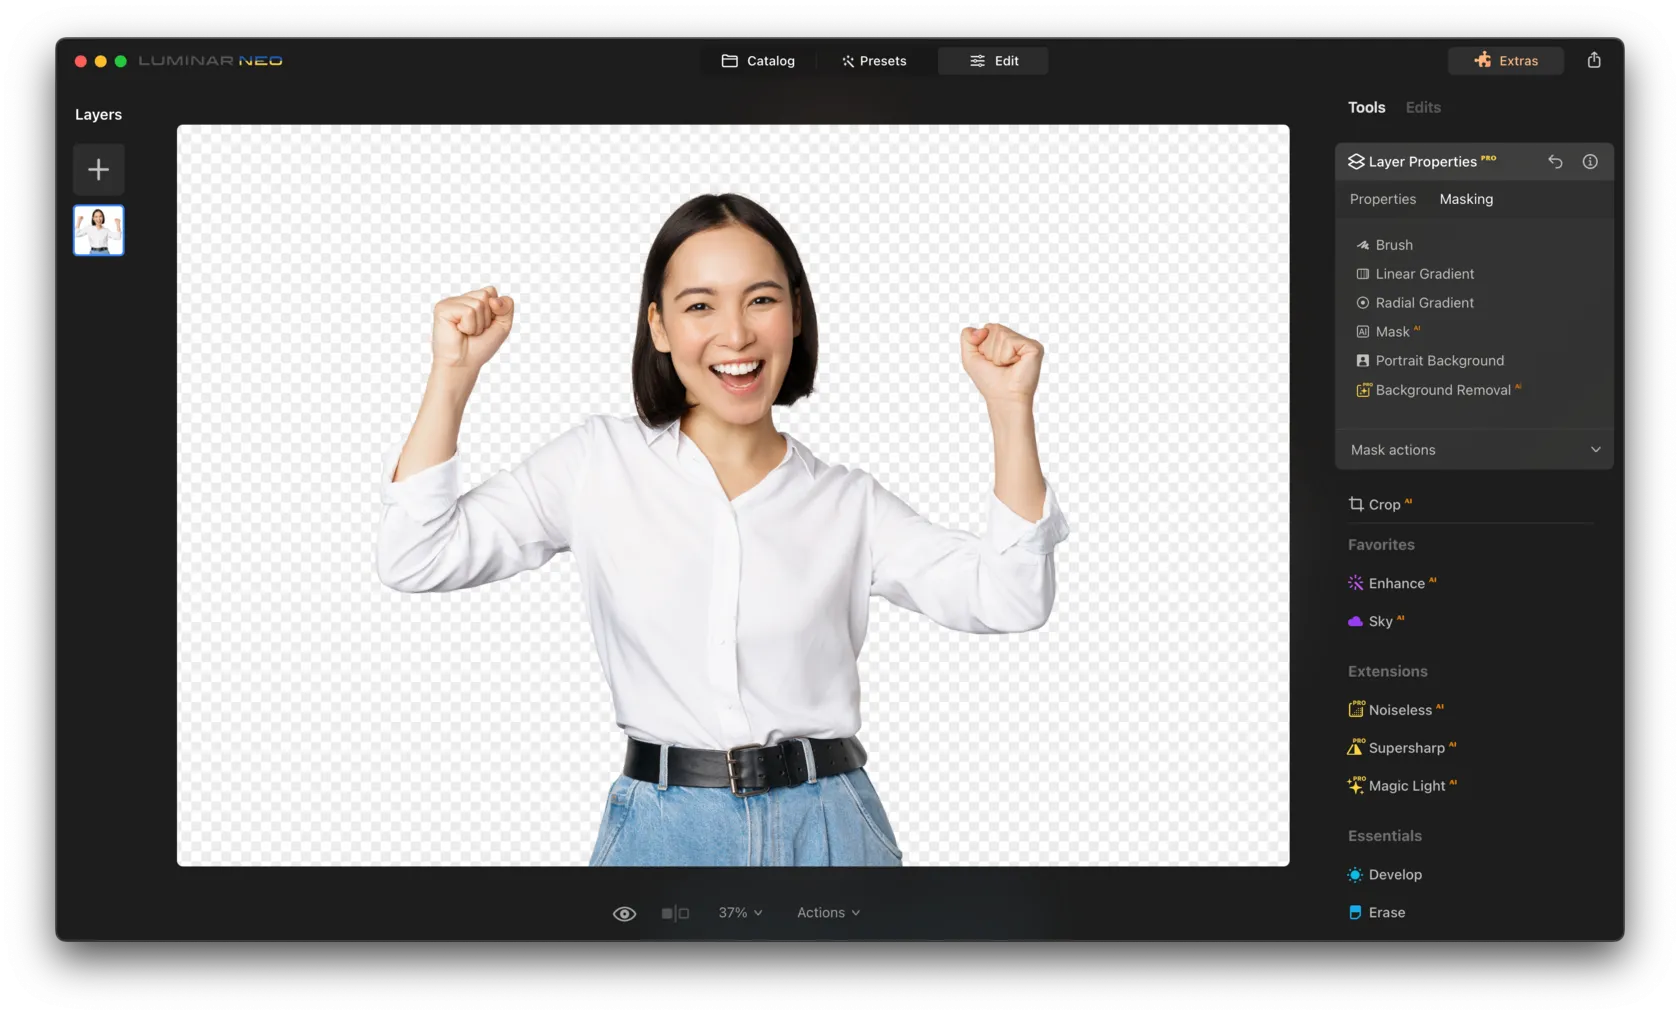The image size is (1680, 1015).
Task: Switch to the Properties tab
Action: coord(1382,199)
